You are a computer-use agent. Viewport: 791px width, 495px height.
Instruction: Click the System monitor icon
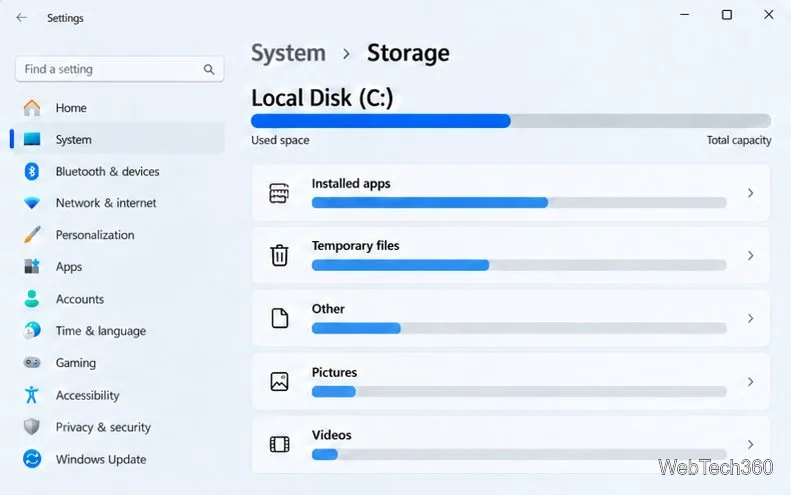coord(32,139)
